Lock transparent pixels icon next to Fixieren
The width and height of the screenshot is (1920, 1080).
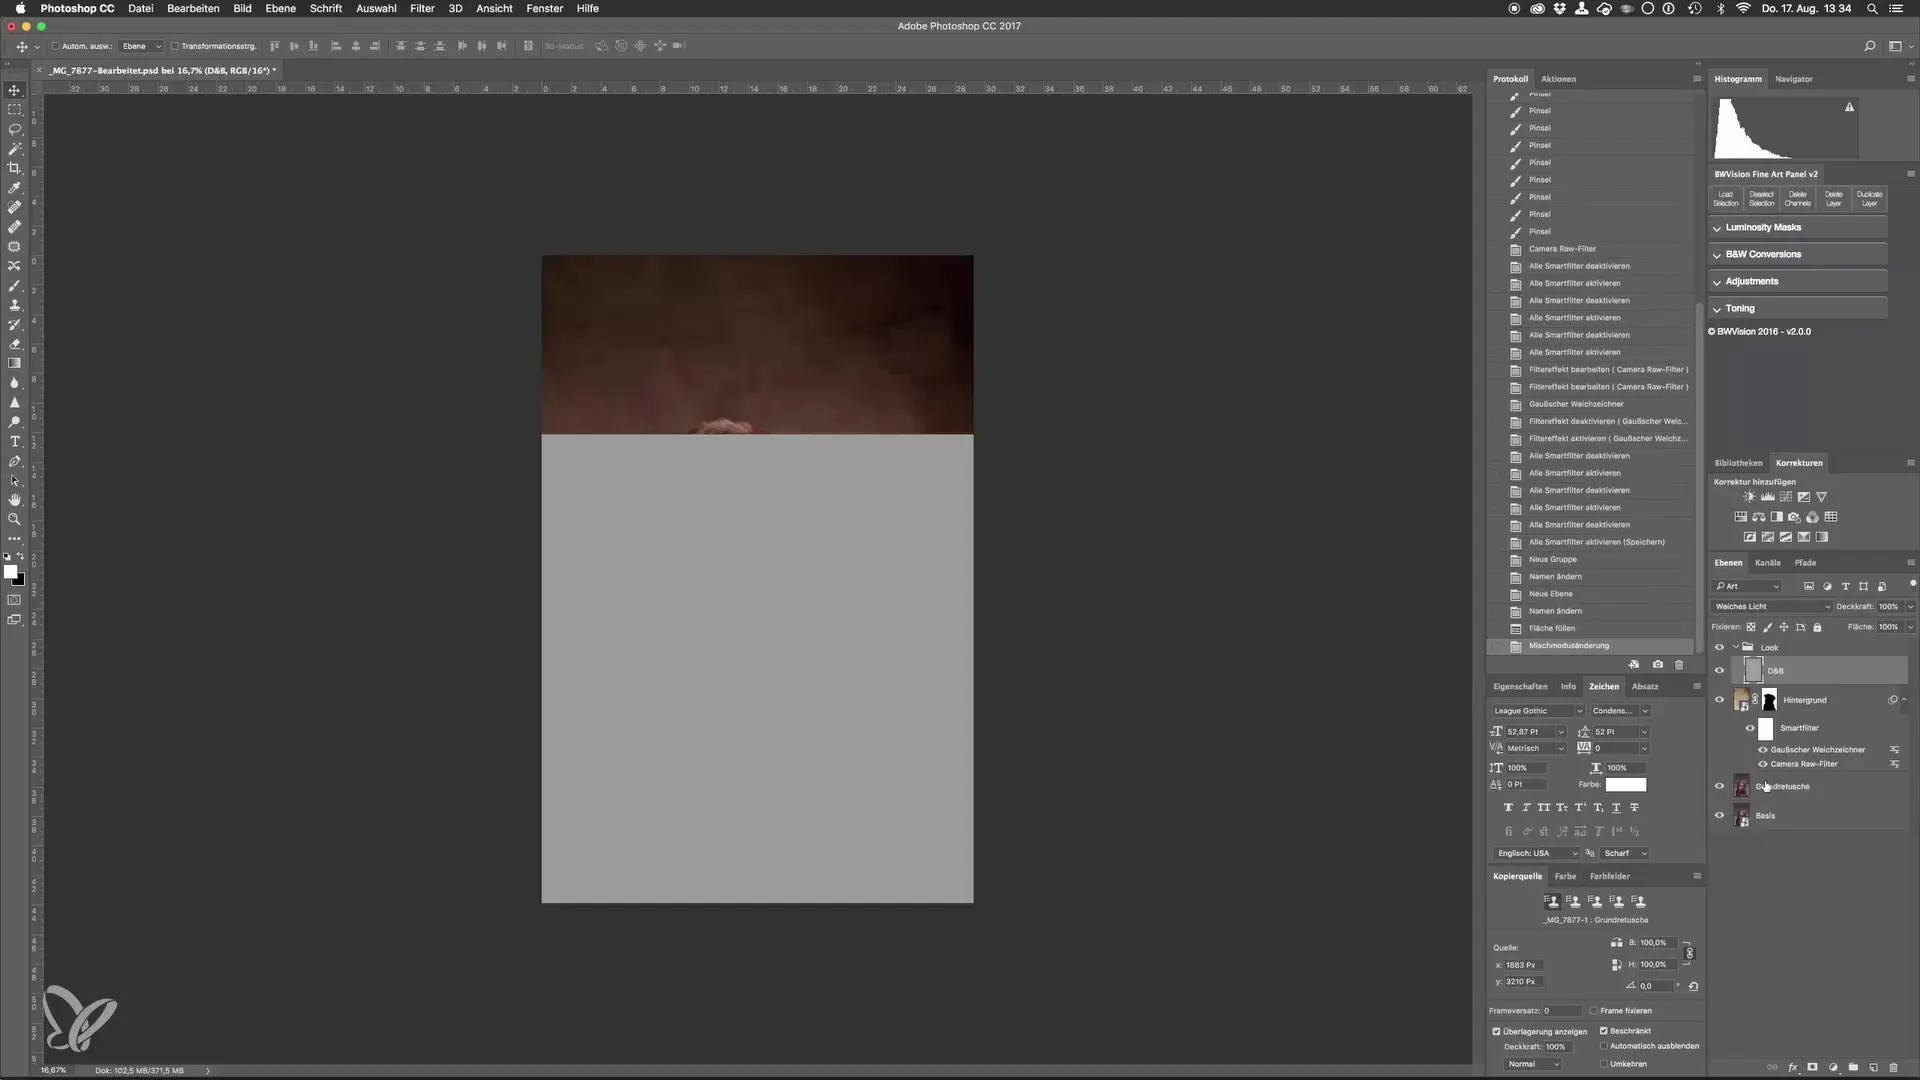[1751, 627]
